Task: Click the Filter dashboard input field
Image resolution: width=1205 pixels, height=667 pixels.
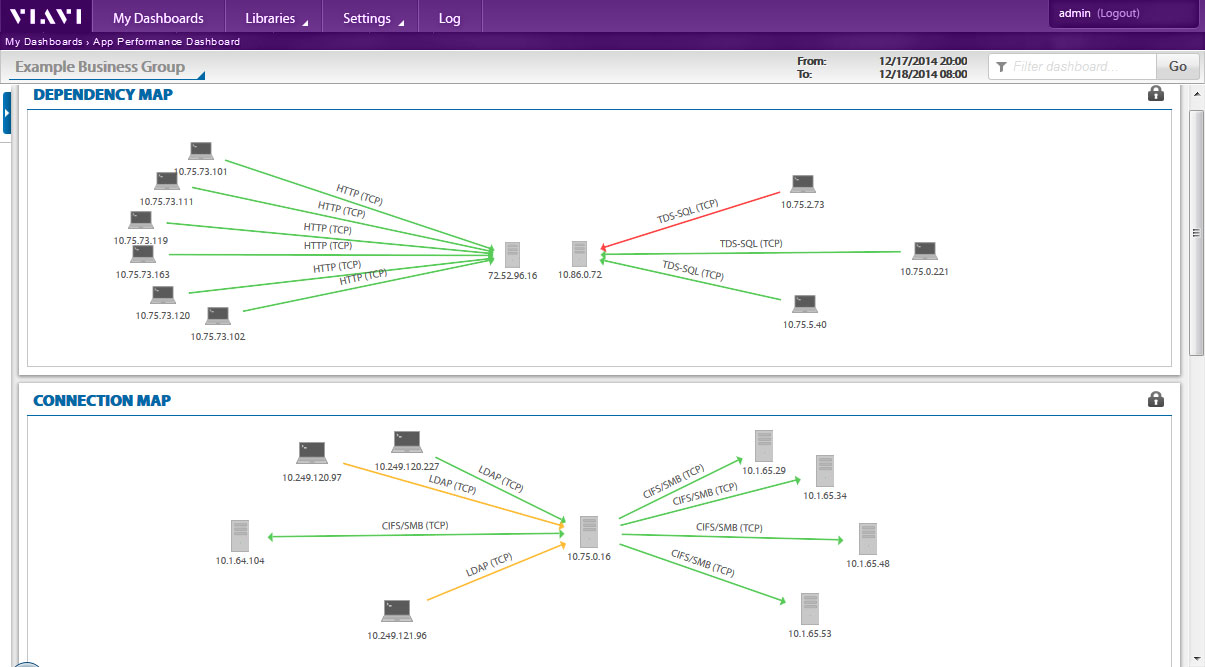Action: tap(1080, 66)
